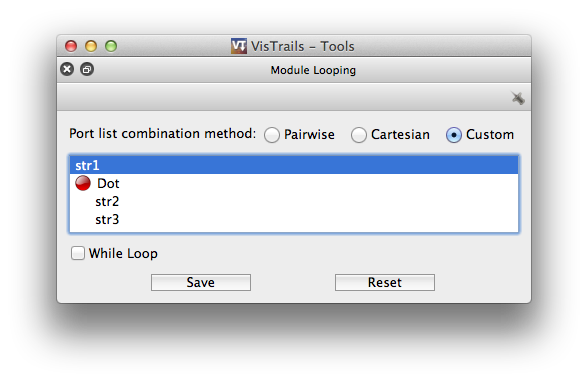Click the VisTrails – Tools window title

(x=303, y=46)
